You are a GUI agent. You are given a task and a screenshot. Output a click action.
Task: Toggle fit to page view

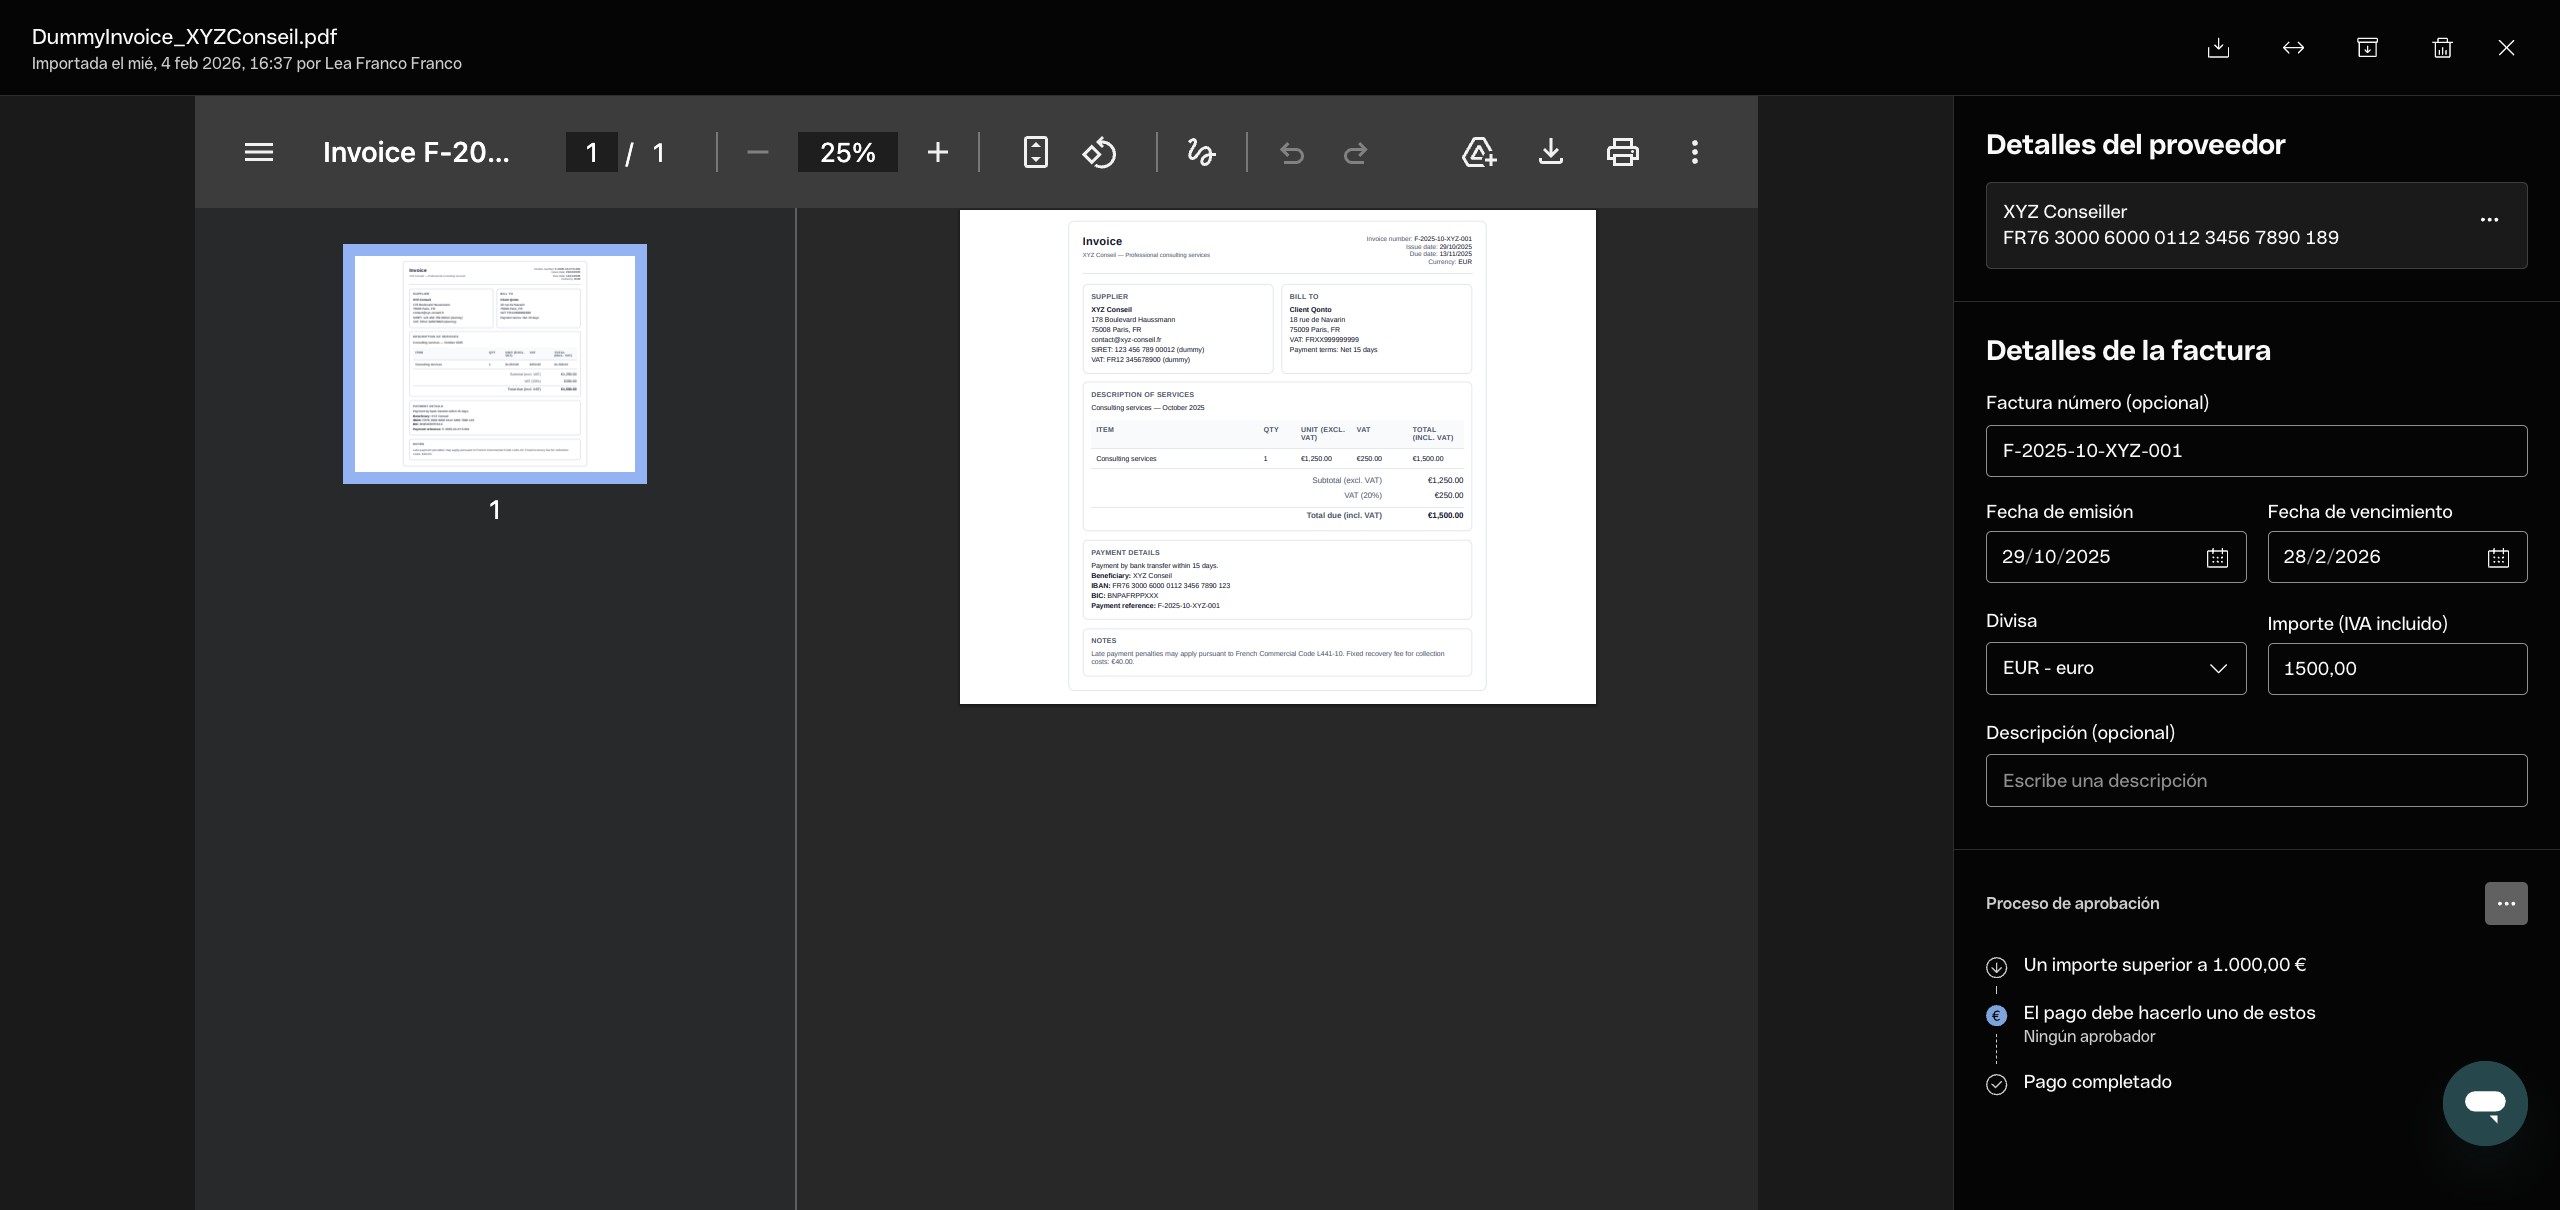tap(1036, 153)
